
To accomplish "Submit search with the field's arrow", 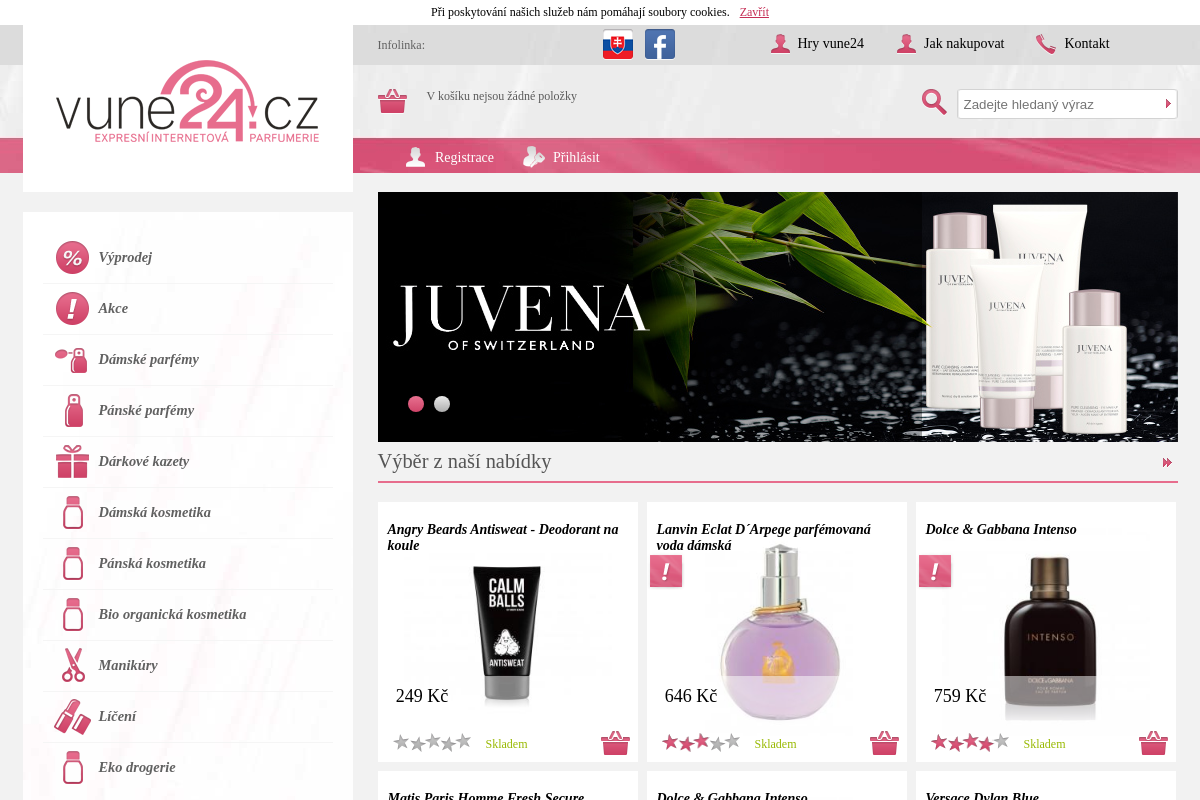I will coord(1168,104).
